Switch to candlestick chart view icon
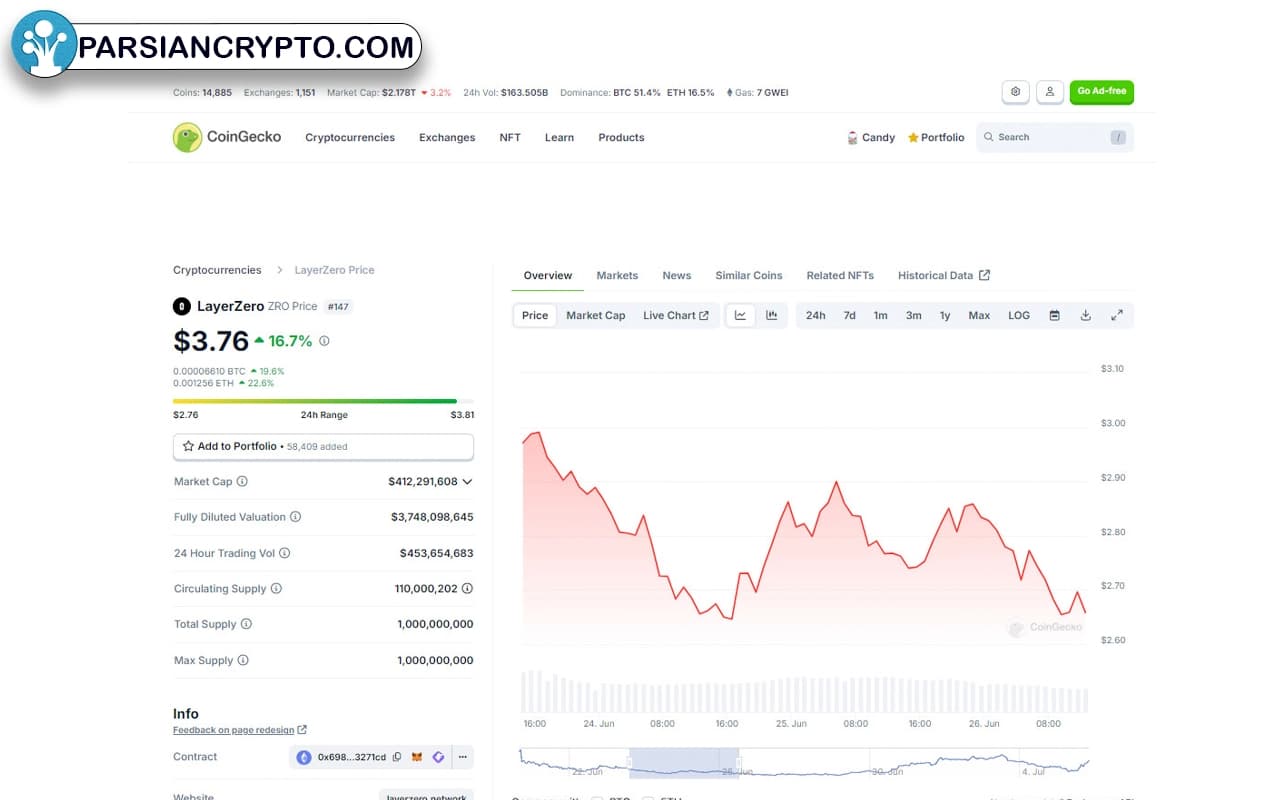This screenshot has width=1280, height=800. [772, 315]
